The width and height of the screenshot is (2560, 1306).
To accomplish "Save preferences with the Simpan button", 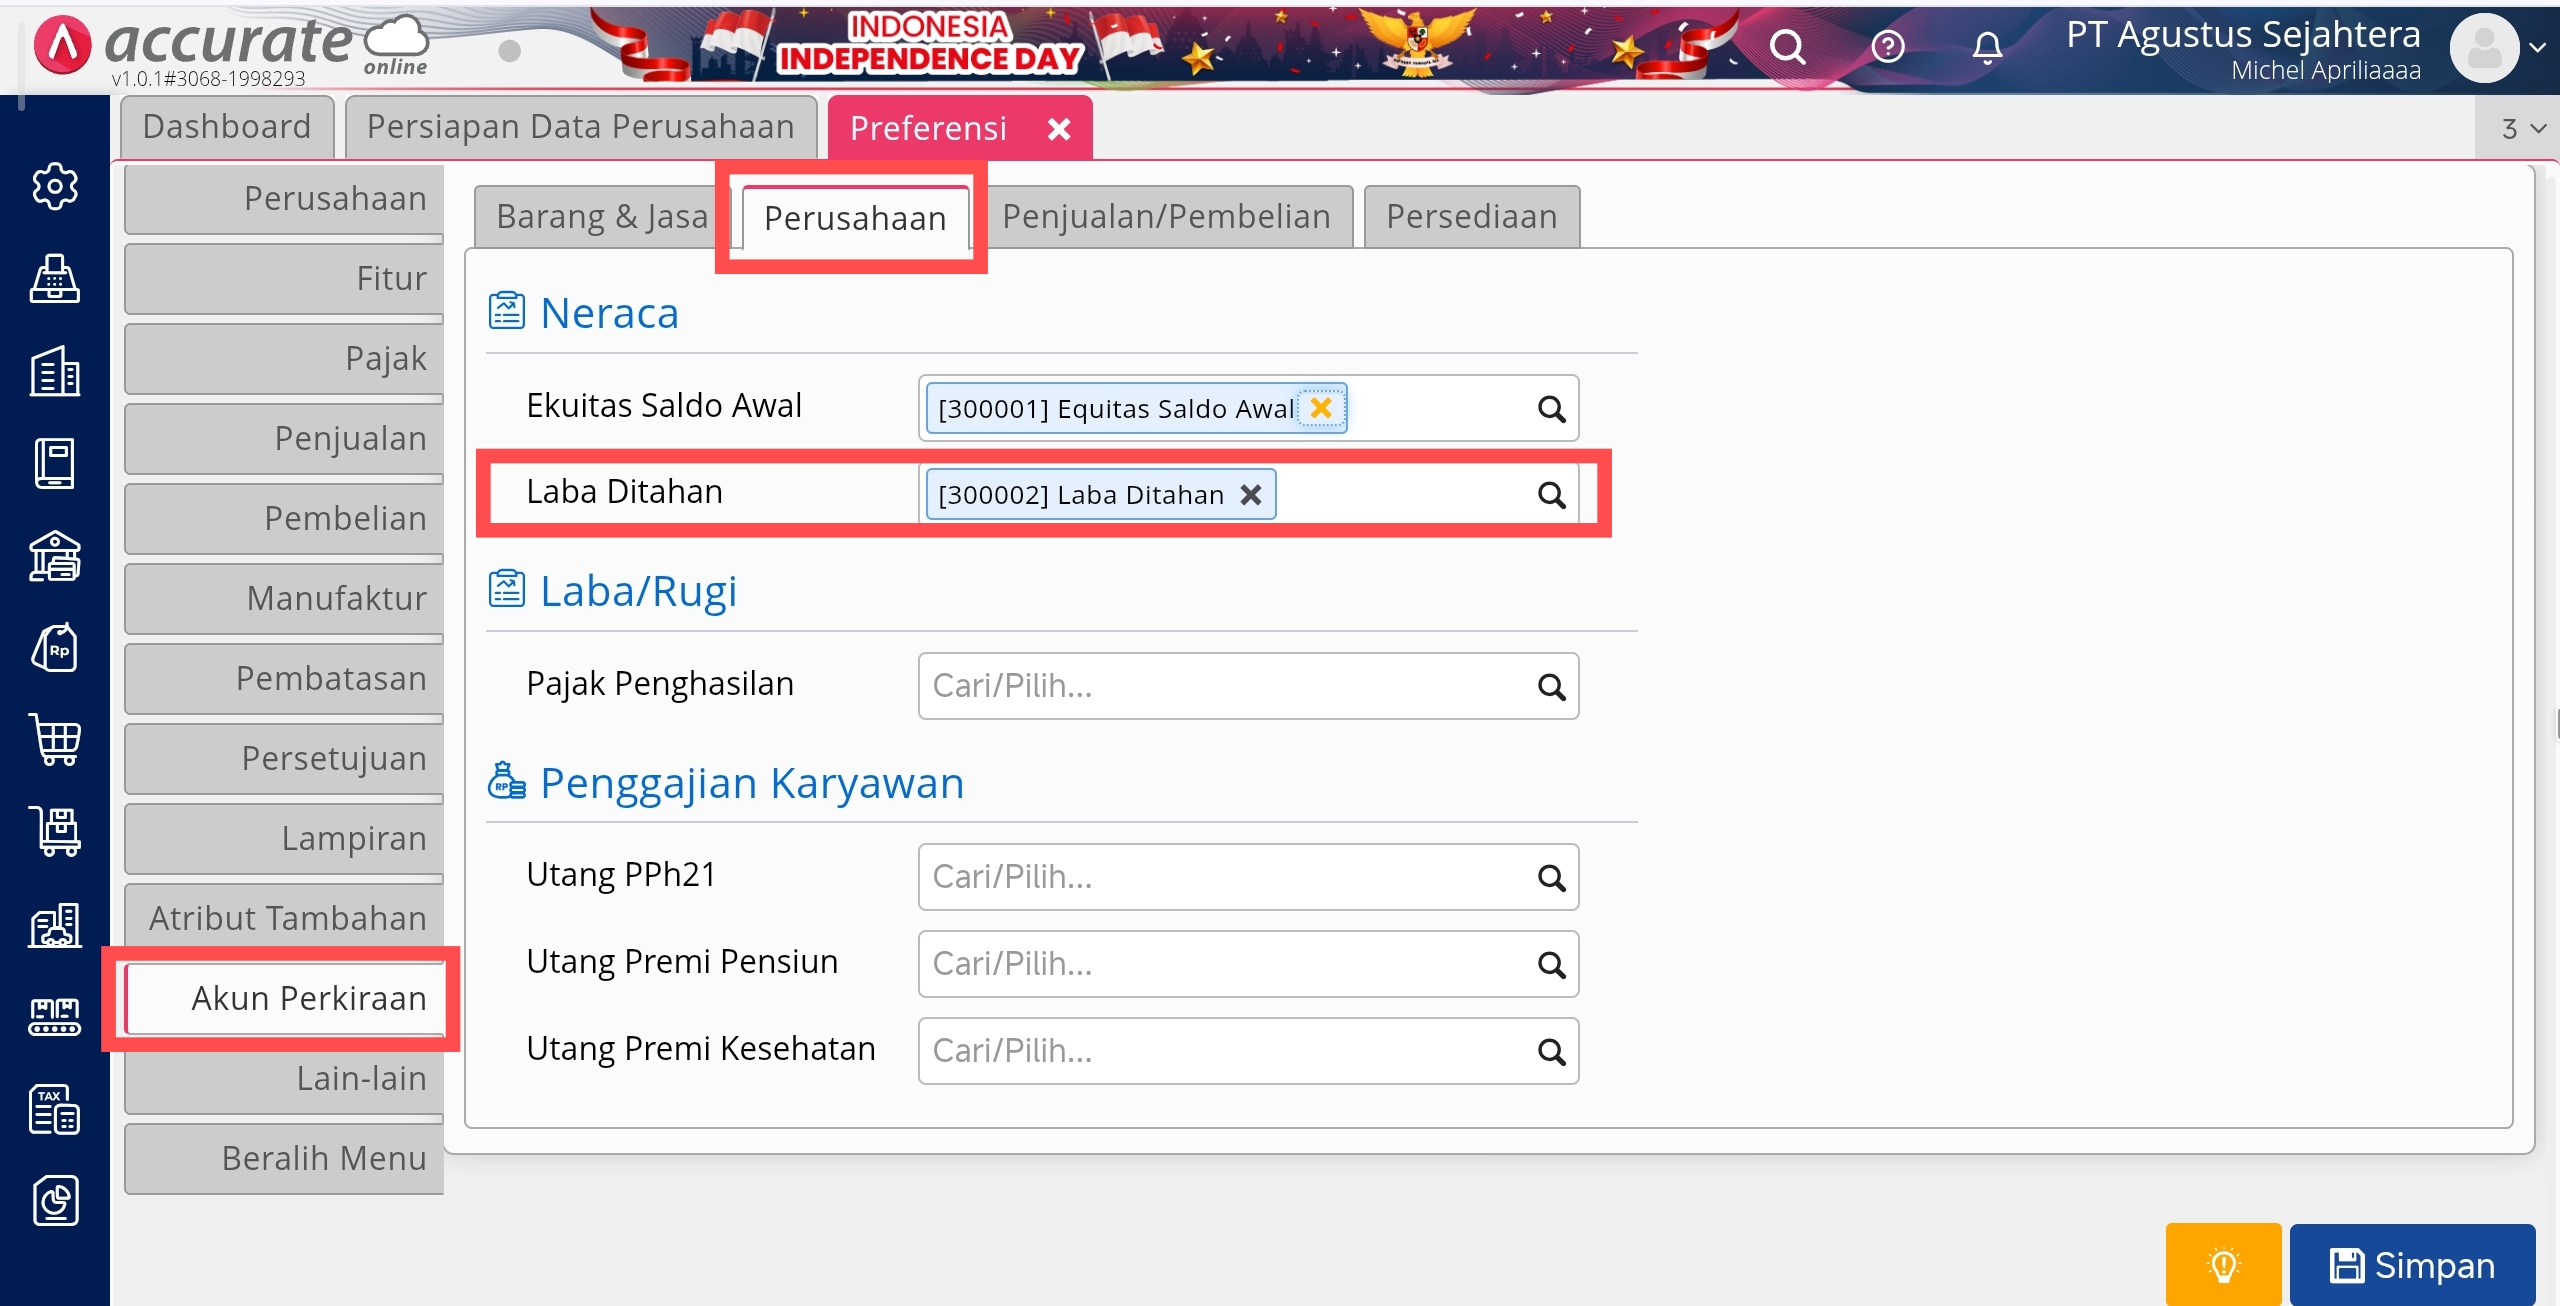I will (2412, 1265).
